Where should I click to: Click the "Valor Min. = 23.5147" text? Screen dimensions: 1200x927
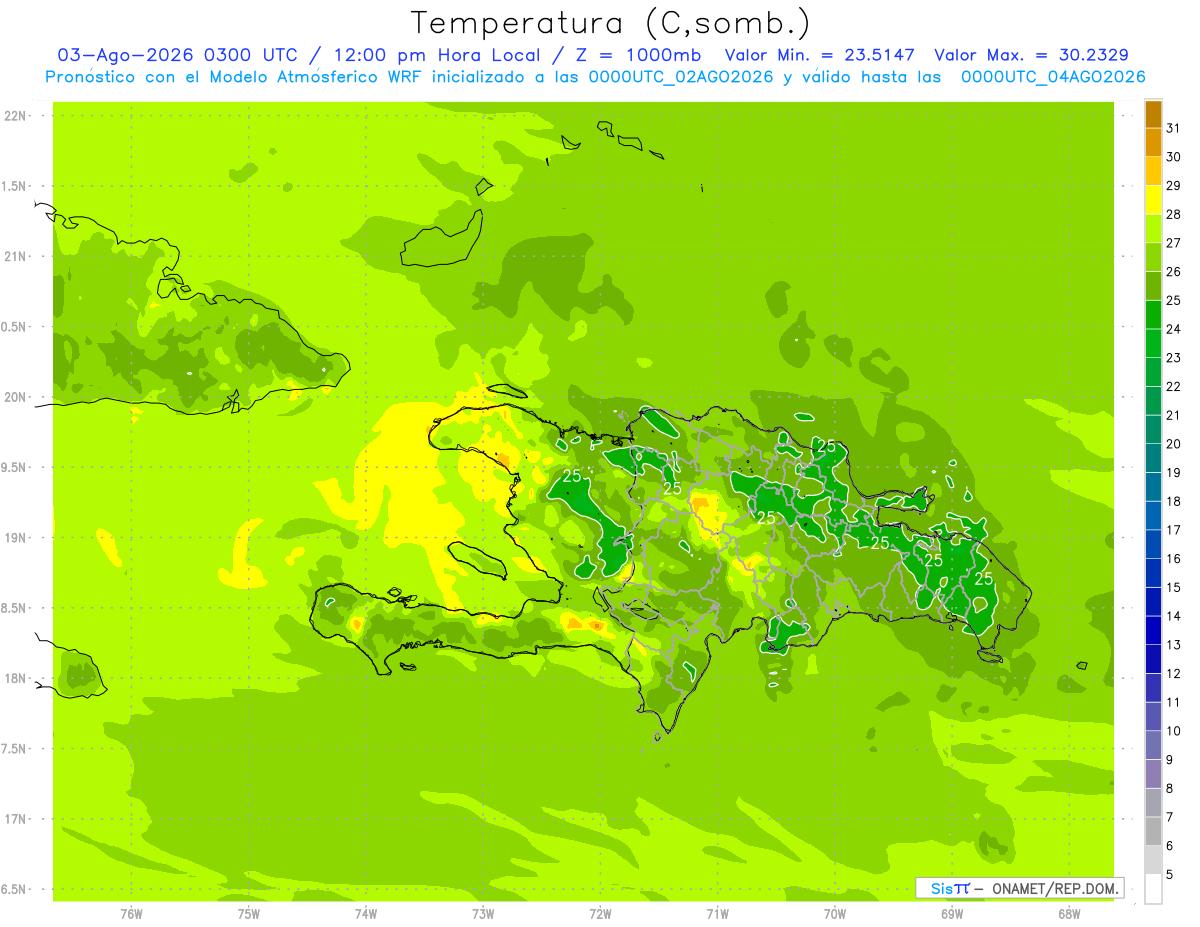[819, 55]
